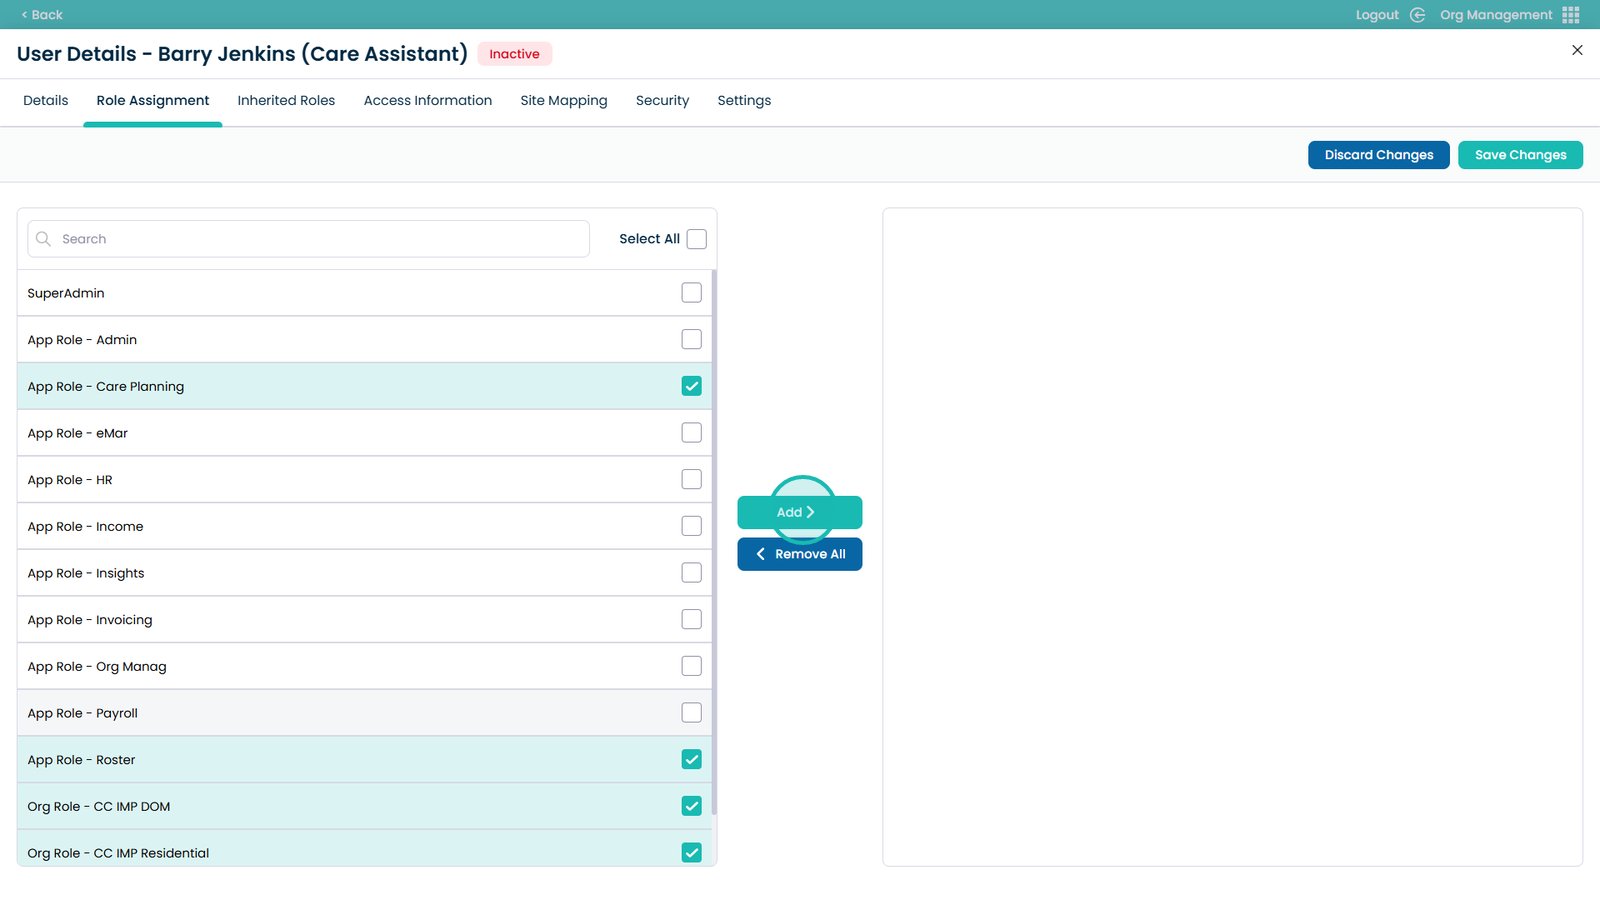Check the App Role - eMar box
Image resolution: width=1600 pixels, height=900 pixels.
tap(691, 433)
